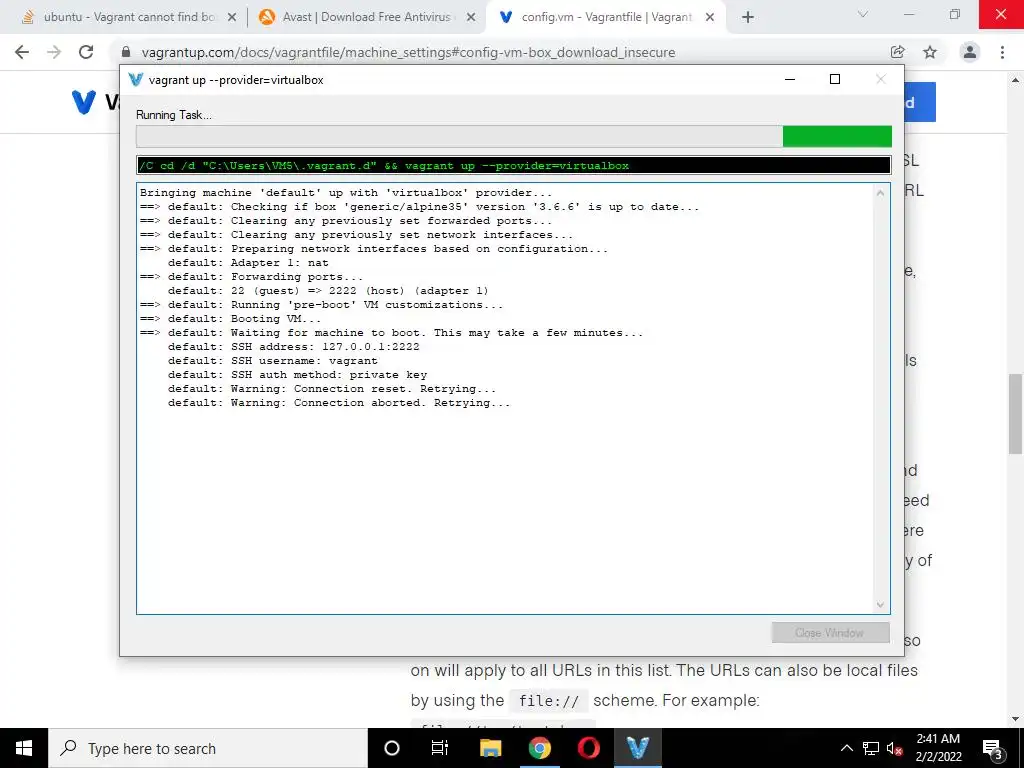
Task: Click the disabled Close Window button
Action: [x=830, y=633]
